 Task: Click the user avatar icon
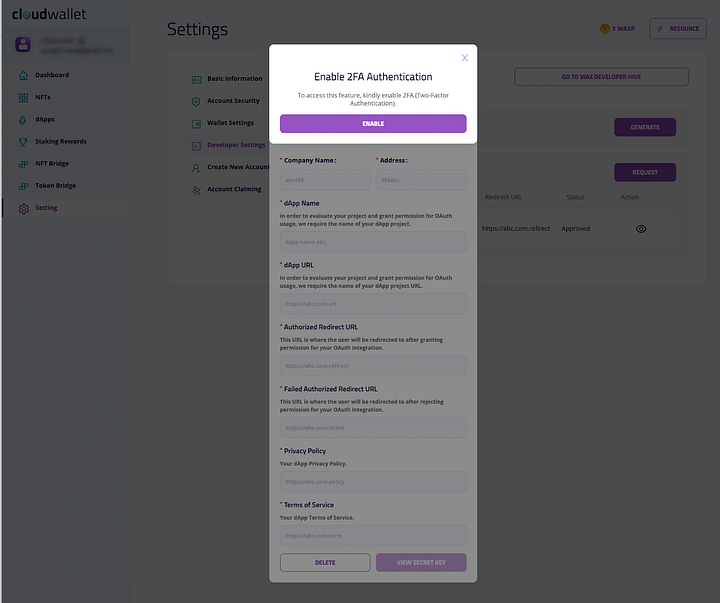point(23,45)
